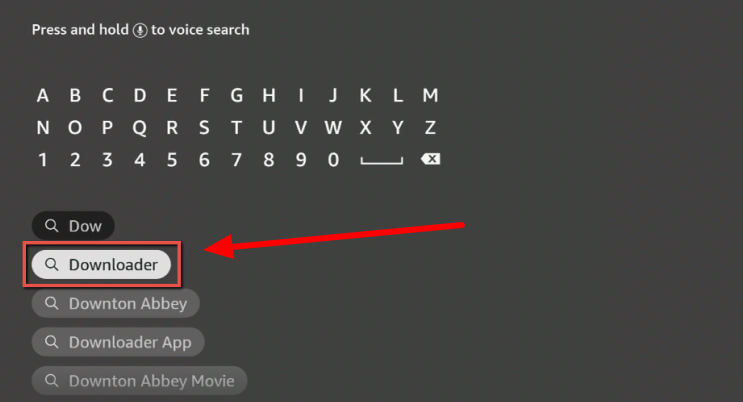The width and height of the screenshot is (743, 402).
Task: Click the letter E key
Action: coord(172,95)
